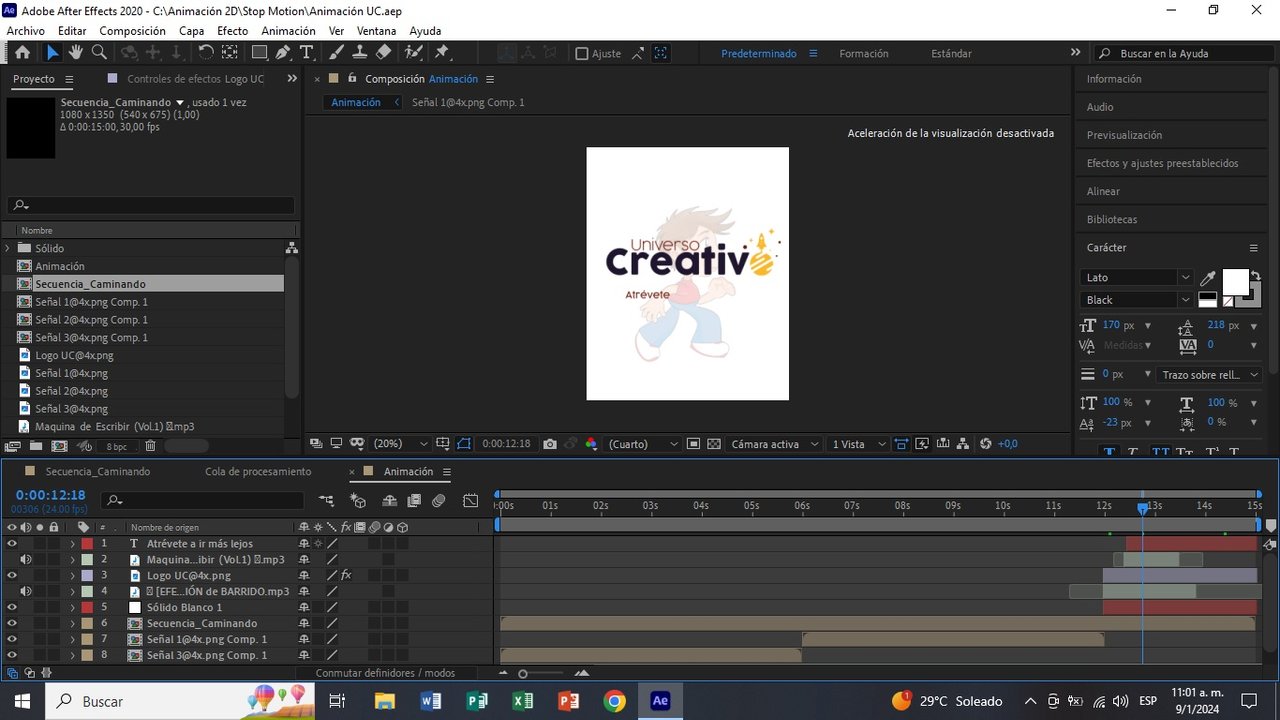Screen dimensions: 1280x720
Task: Toggle the motion blur timeline icon
Action: (x=438, y=501)
